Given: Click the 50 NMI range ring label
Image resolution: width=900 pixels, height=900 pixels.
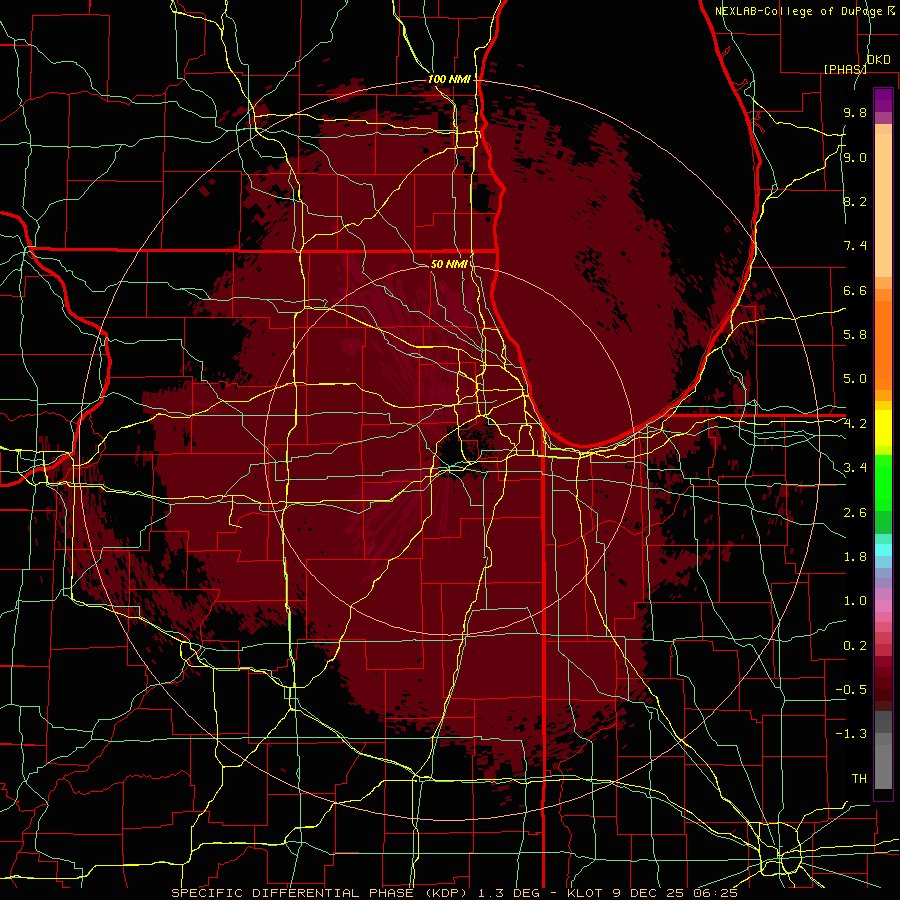Looking at the screenshot, I should click(449, 264).
